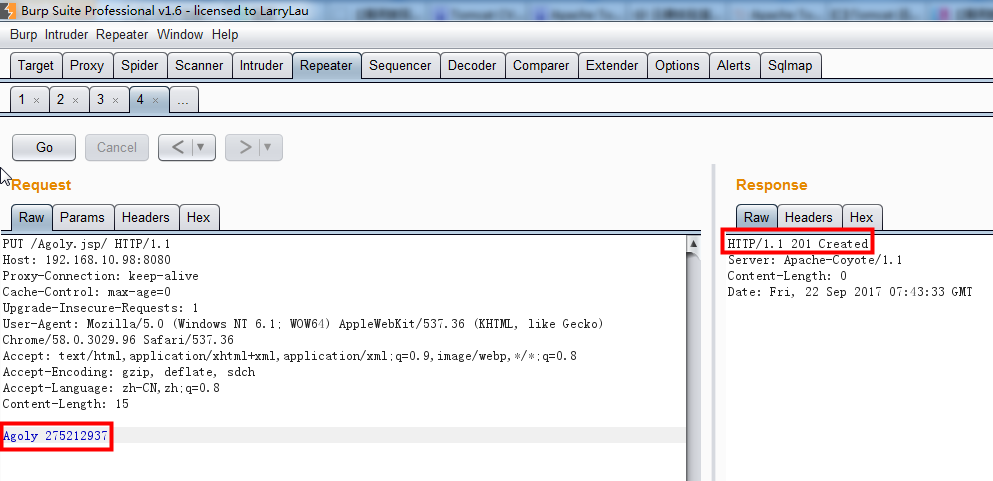Click the Accept-Language: zh-CN,zh;q=0.8 line

111,388
